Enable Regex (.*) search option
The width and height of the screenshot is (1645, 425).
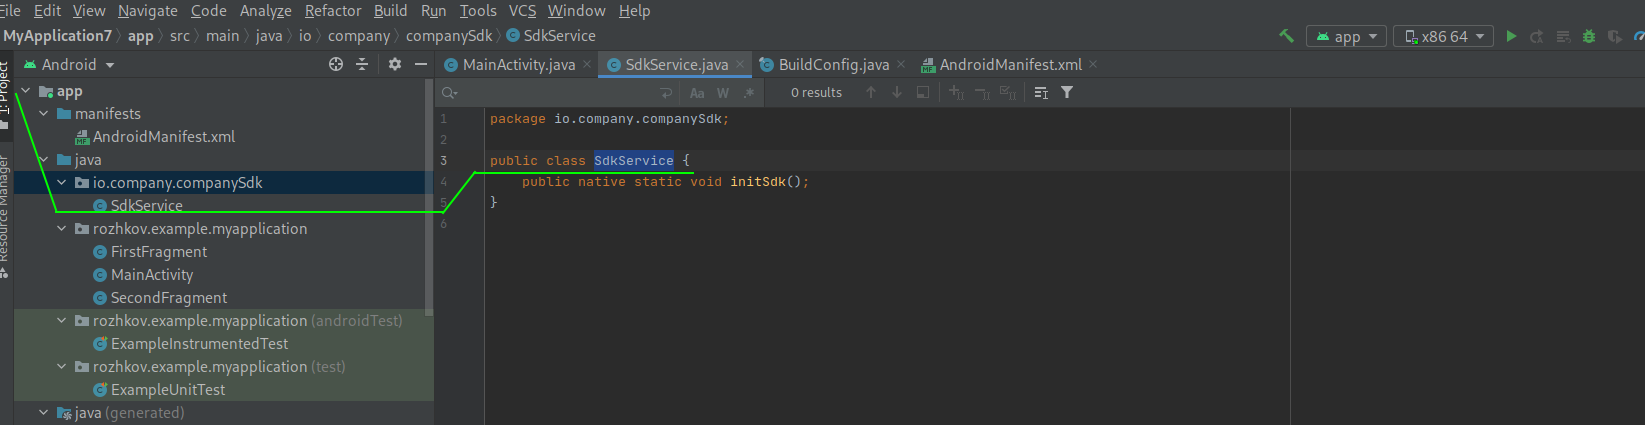point(748,93)
